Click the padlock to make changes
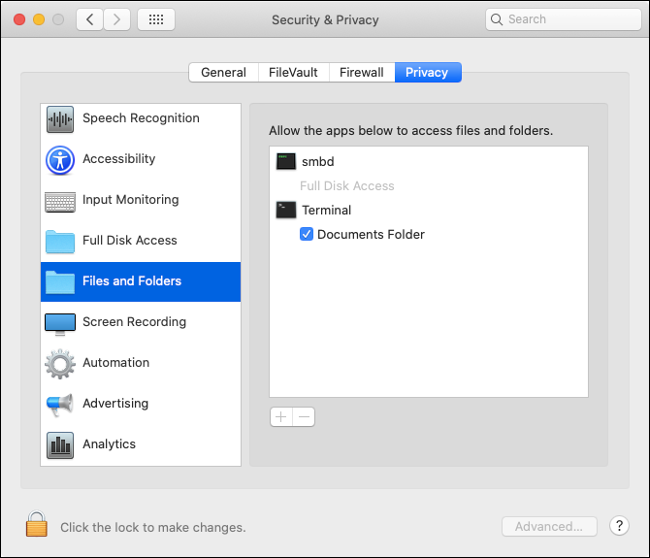 tap(37, 525)
